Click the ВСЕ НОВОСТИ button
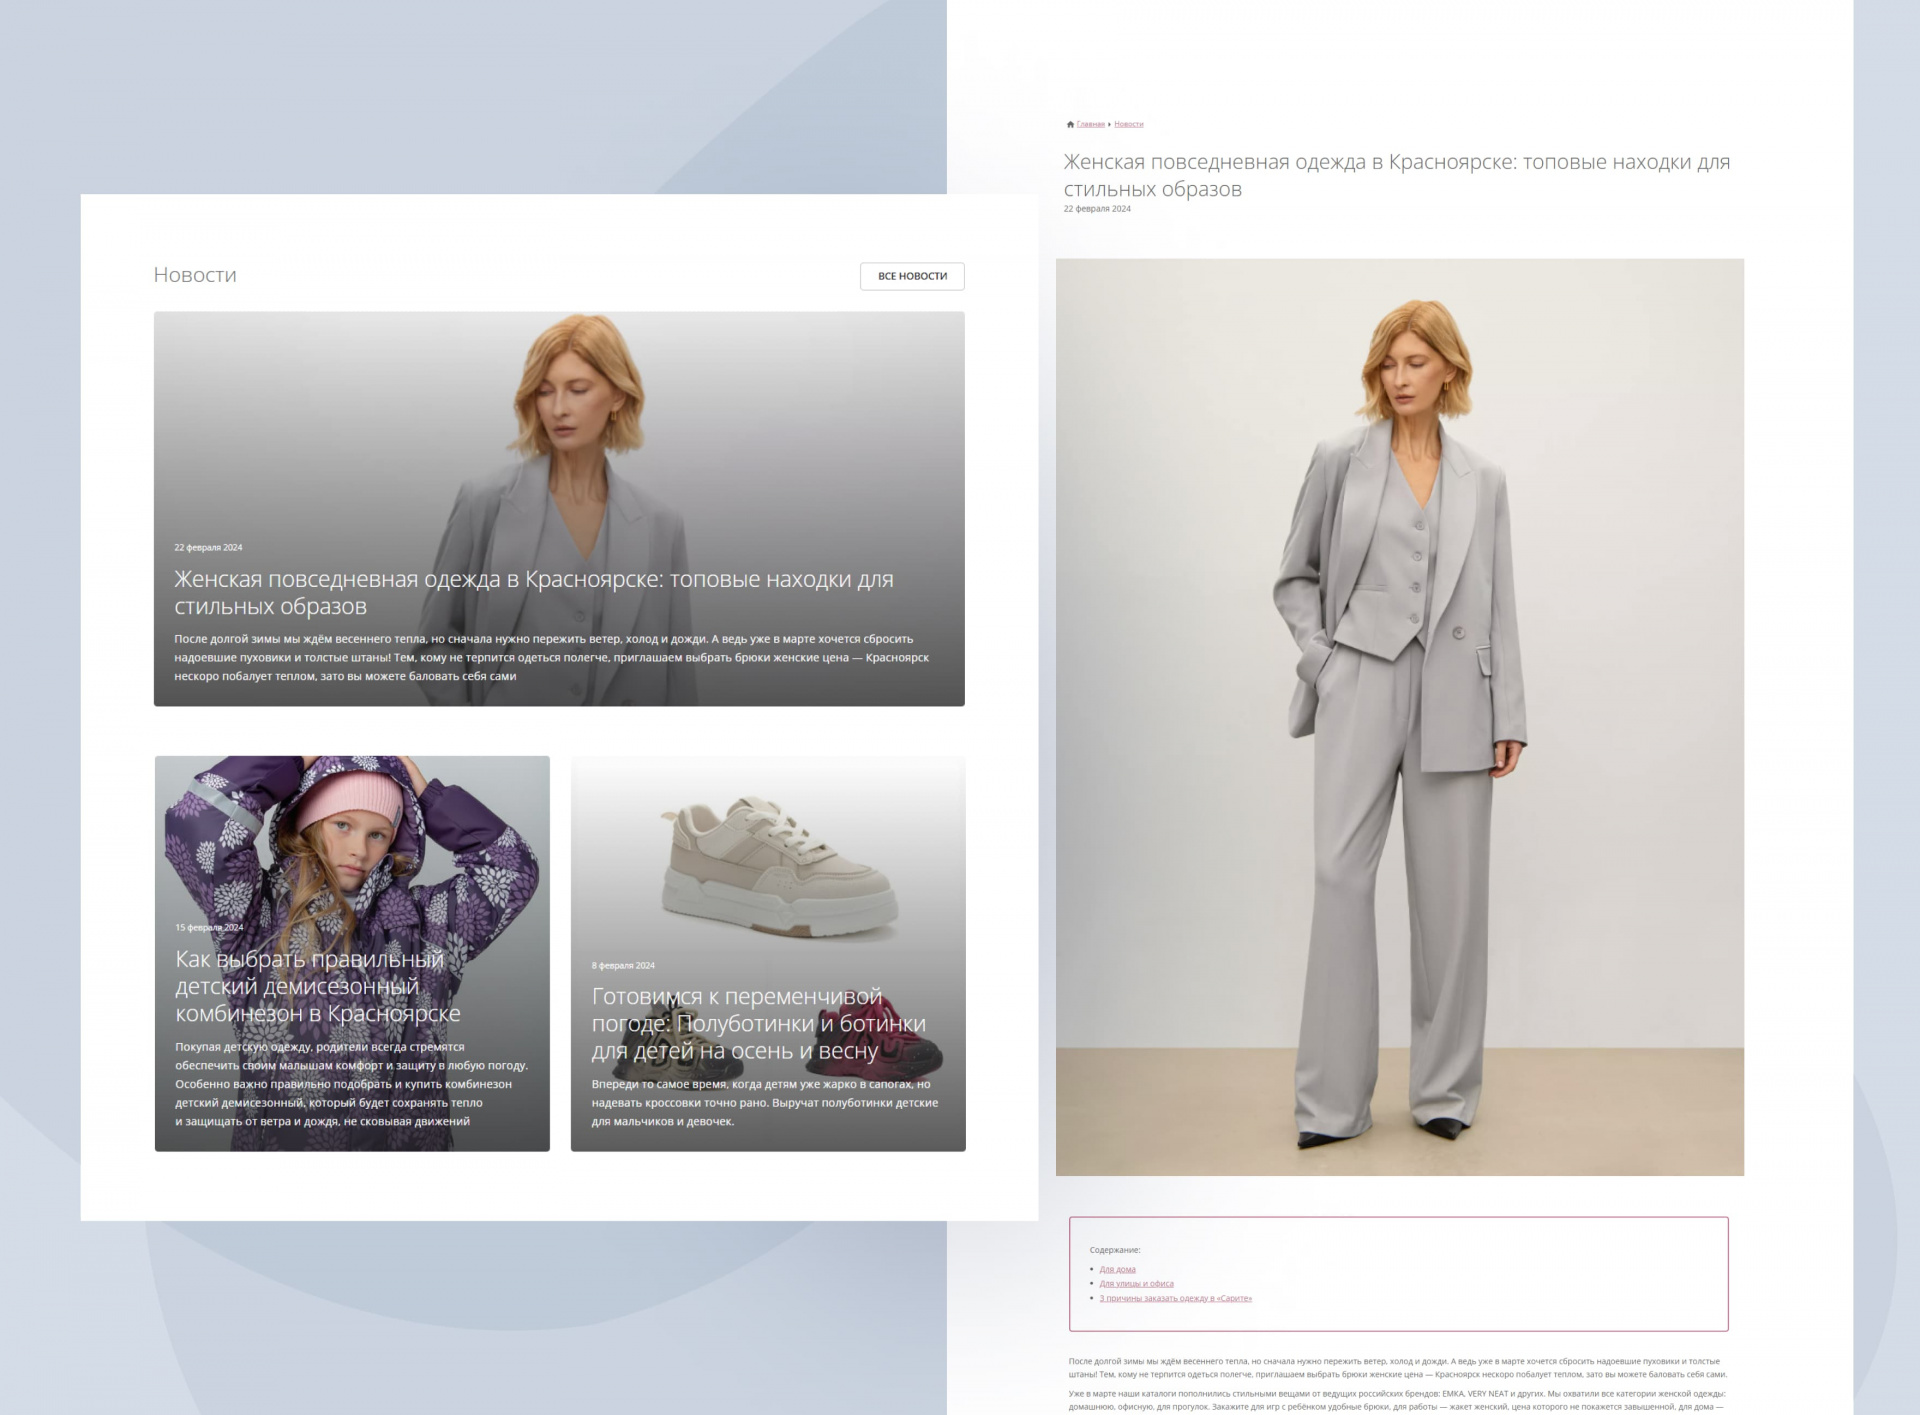Screen dimensions: 1920x1415 (912, 276)
